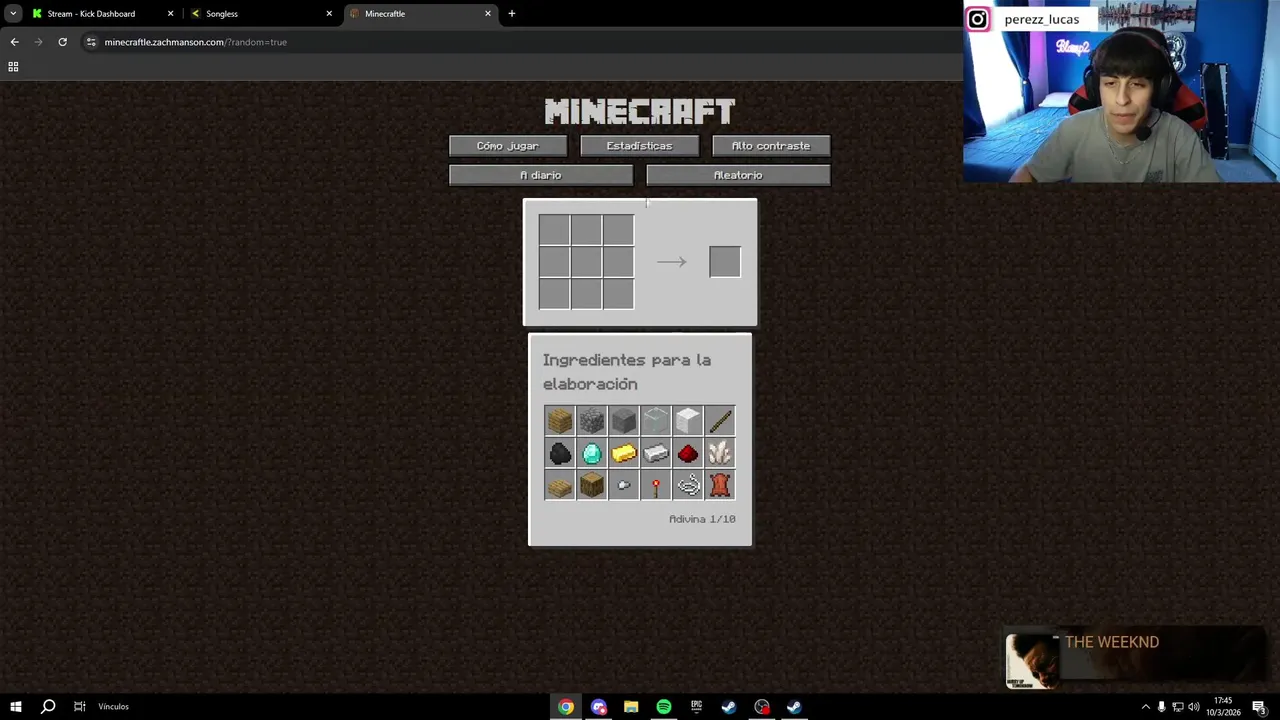Viewport: 1280px width, 720px height.
Task: Choose the string ingredient
Action: 688,485
